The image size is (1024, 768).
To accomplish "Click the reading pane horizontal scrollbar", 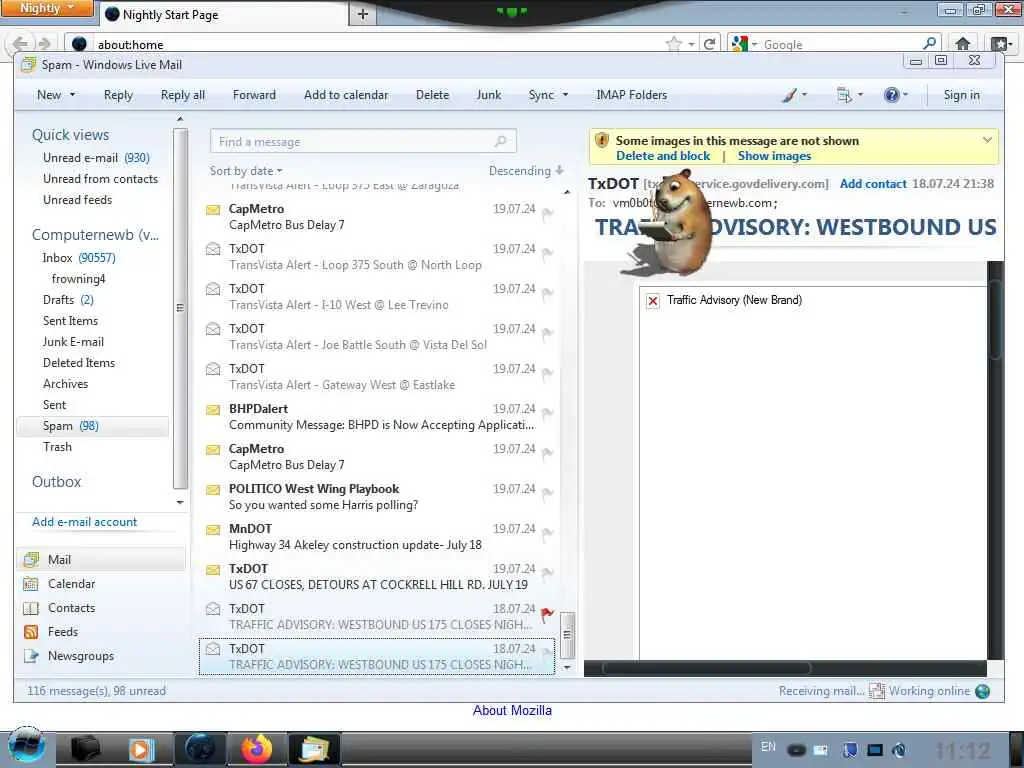I will point(707,668).
